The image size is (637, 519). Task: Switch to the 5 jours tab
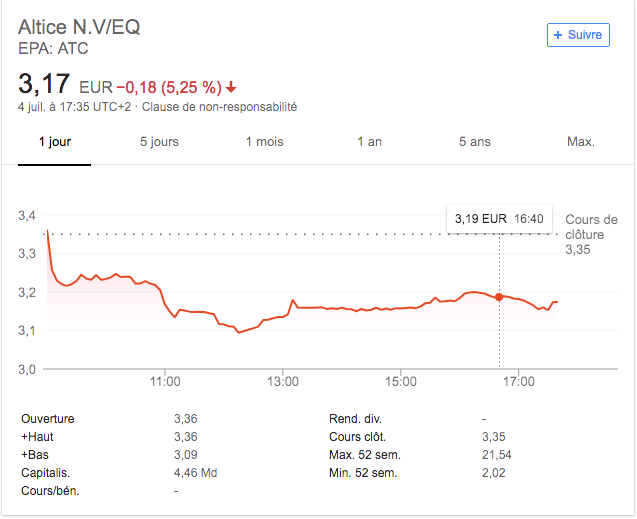159,142
